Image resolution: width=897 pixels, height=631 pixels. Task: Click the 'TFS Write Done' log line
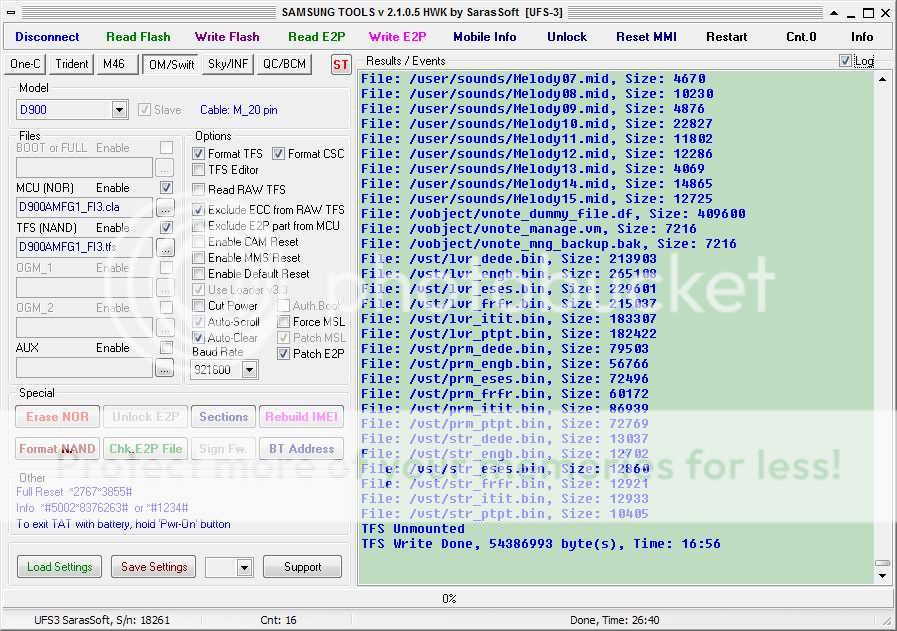[541, 543]
